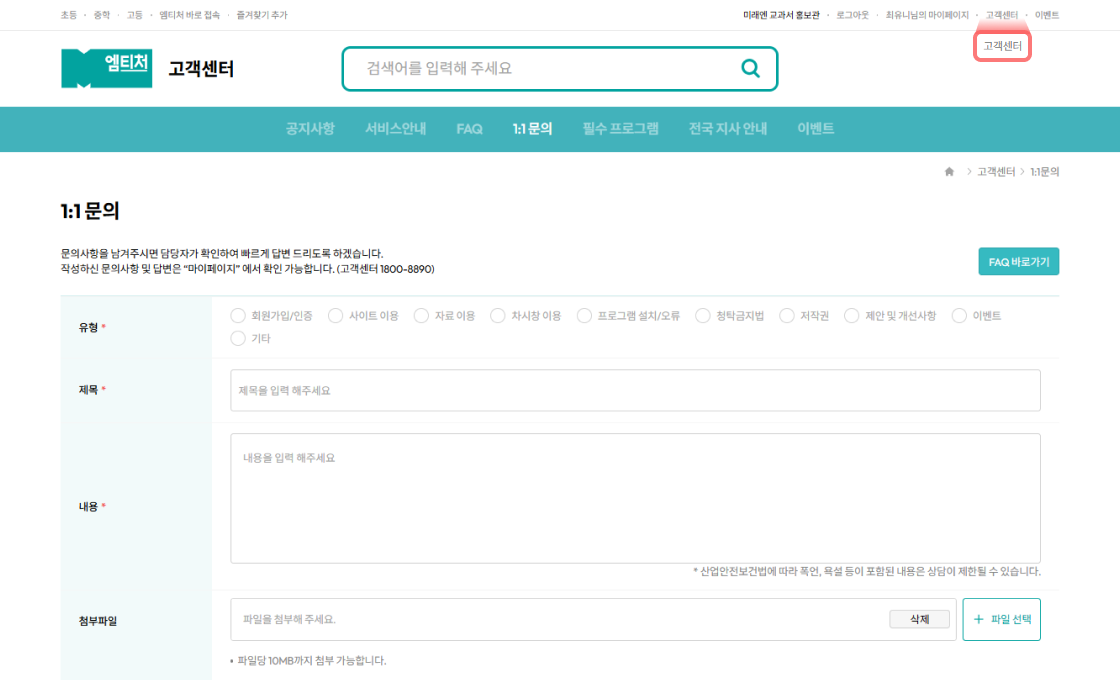This screenshot has height=680, width=1120.
Task: Open the 공지사항 menu tab
Action: pyautogui.click(x=310, y=129)
